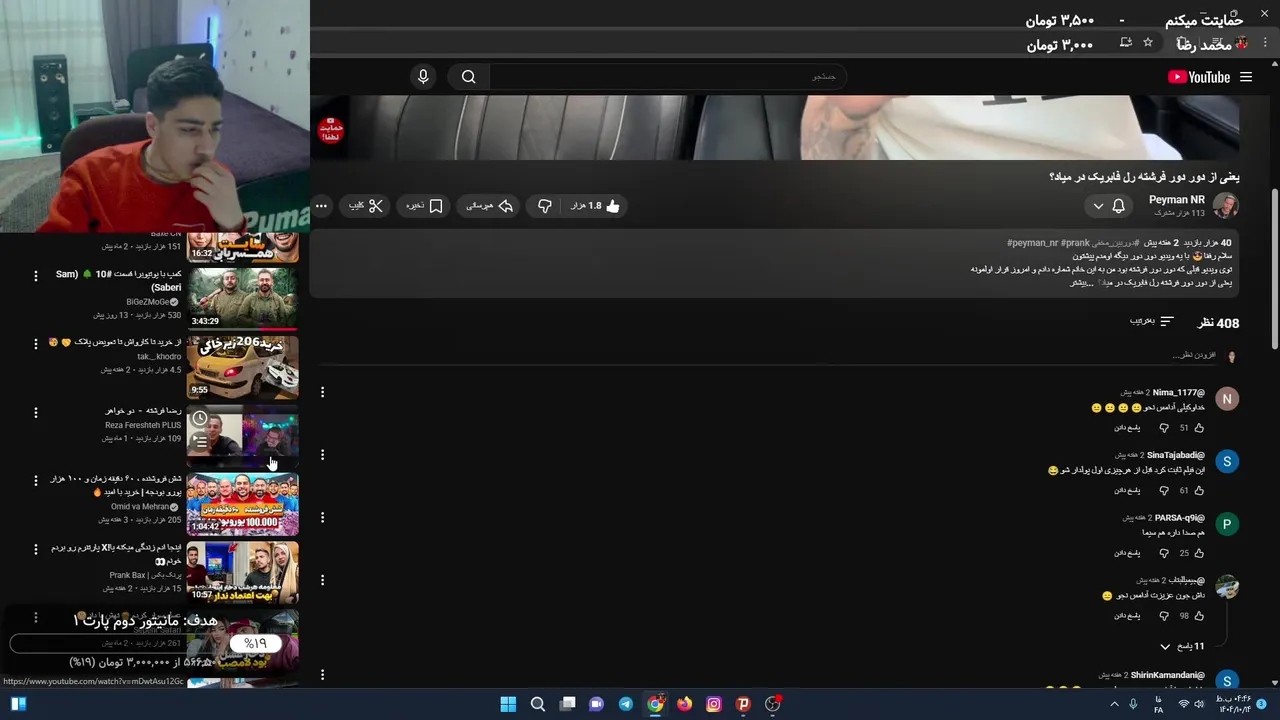This screenshot has width=1280, height=720.
Task: Reply to the SinaTajabadi comment
Action: (1127, 491)
